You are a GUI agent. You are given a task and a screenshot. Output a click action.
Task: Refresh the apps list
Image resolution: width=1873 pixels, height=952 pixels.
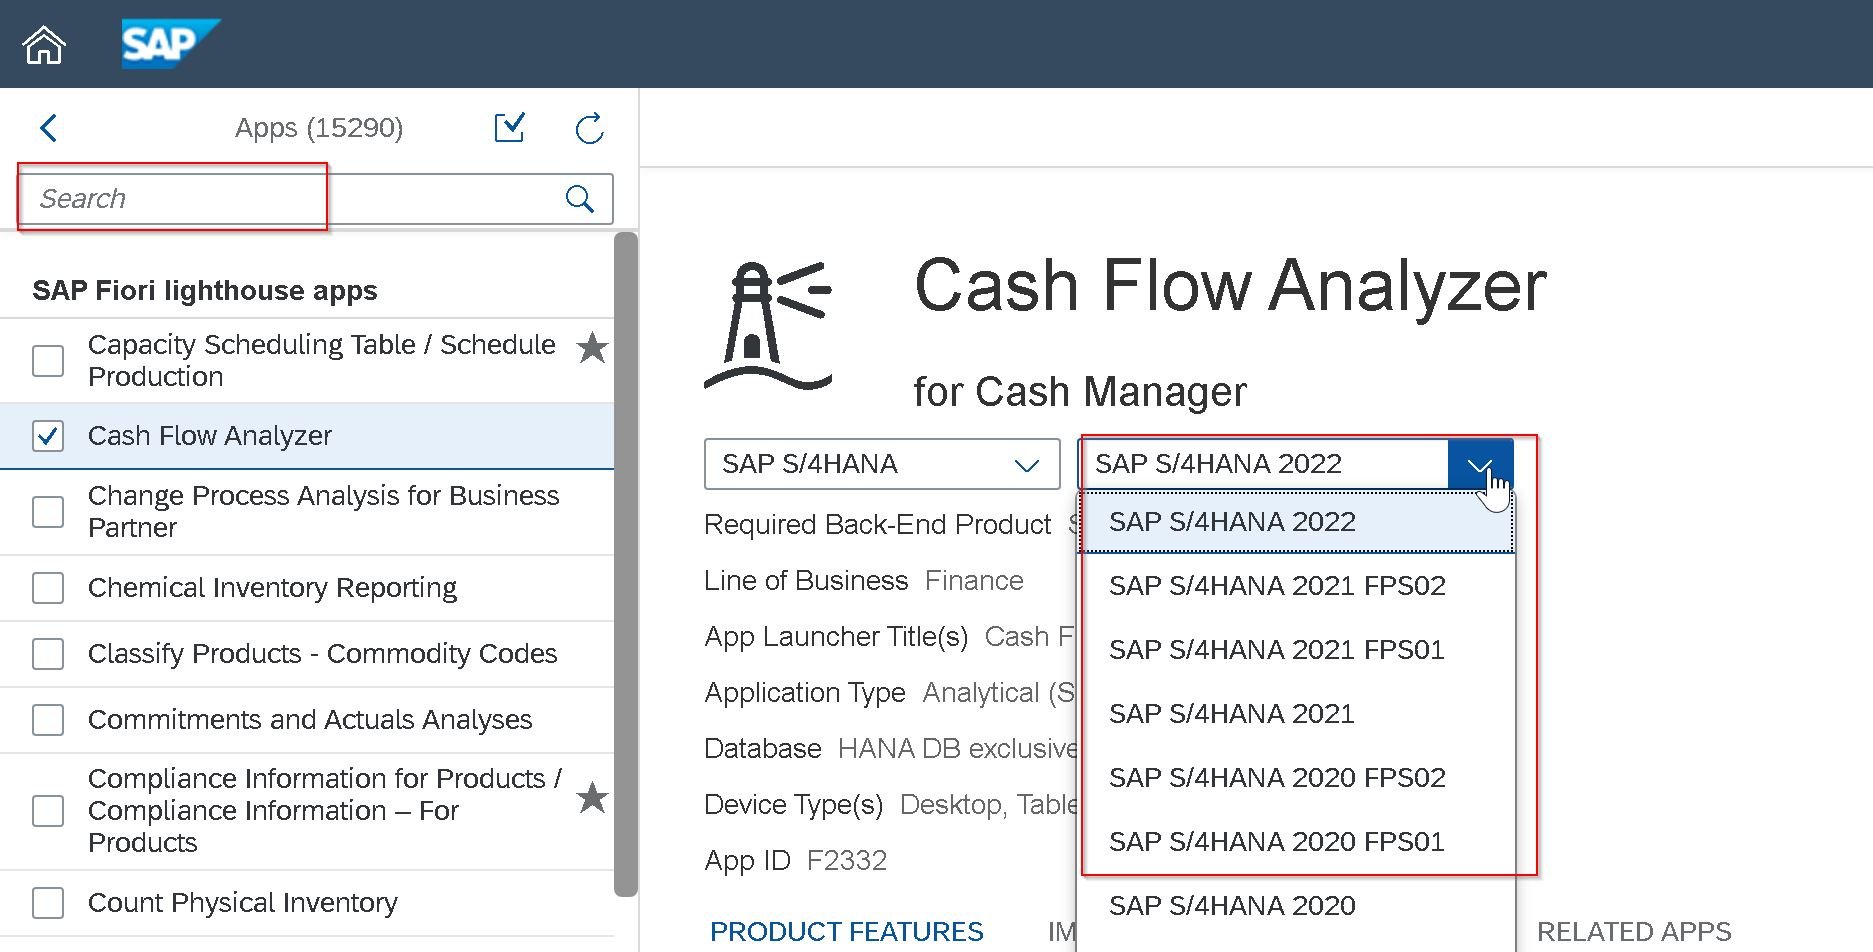pyautogui.click(x=589, y=128)
